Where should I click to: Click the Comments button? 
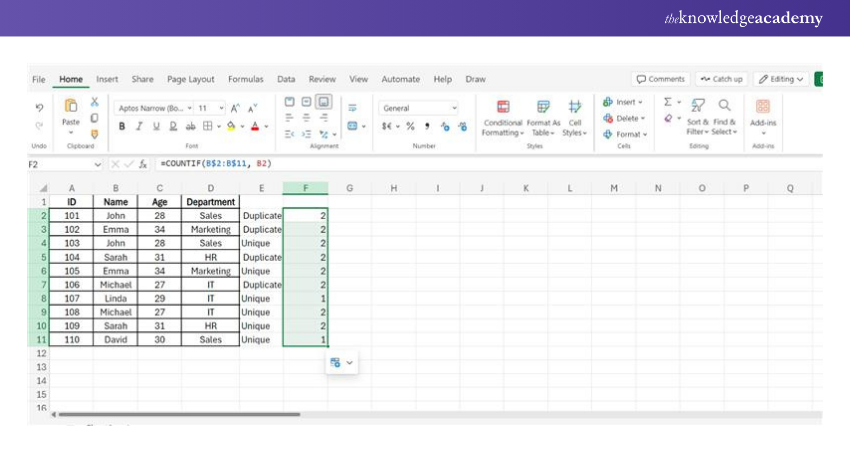coord(661,79)
